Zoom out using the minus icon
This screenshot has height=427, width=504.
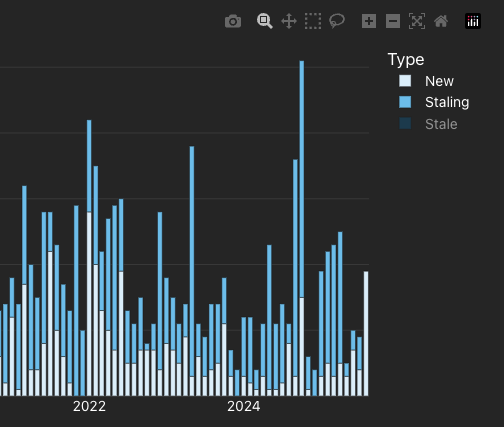(393, 21)
